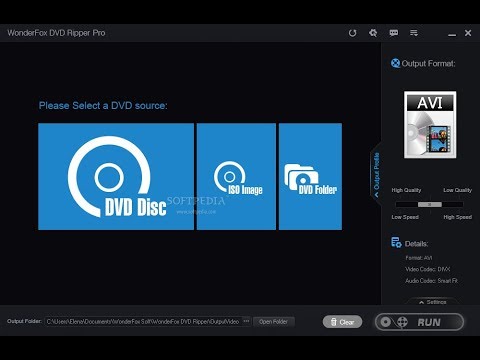Click the 'Audio Codec: Smart Fit' text
This screenshot has height=360, width=480.
click(x=431, y=281)
